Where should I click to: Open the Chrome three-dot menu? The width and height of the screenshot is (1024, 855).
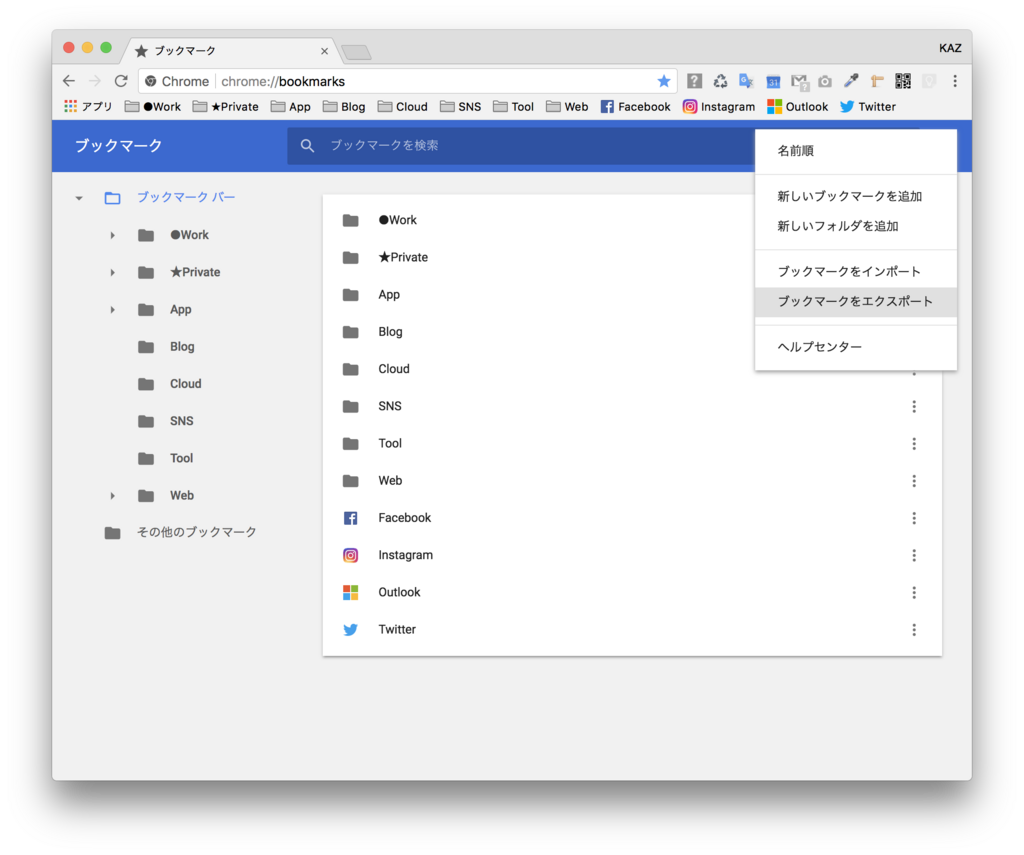(x=955, y=81)
